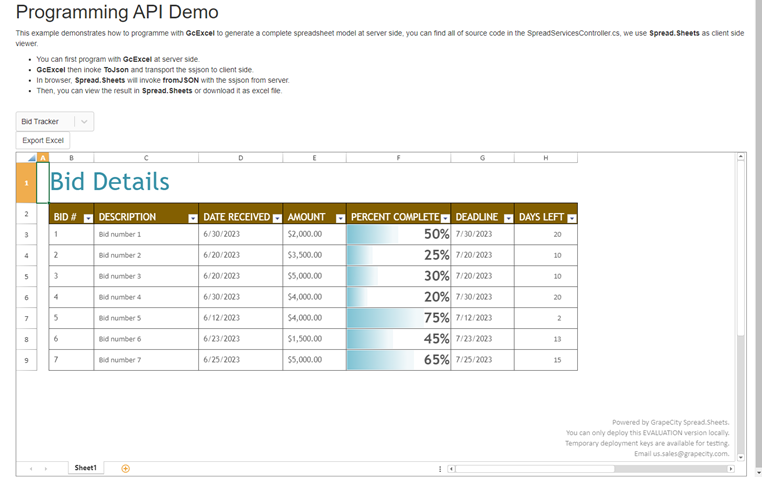Open the DATE RECEIVED filter arrow
The image size is (762, 477).
277,219
